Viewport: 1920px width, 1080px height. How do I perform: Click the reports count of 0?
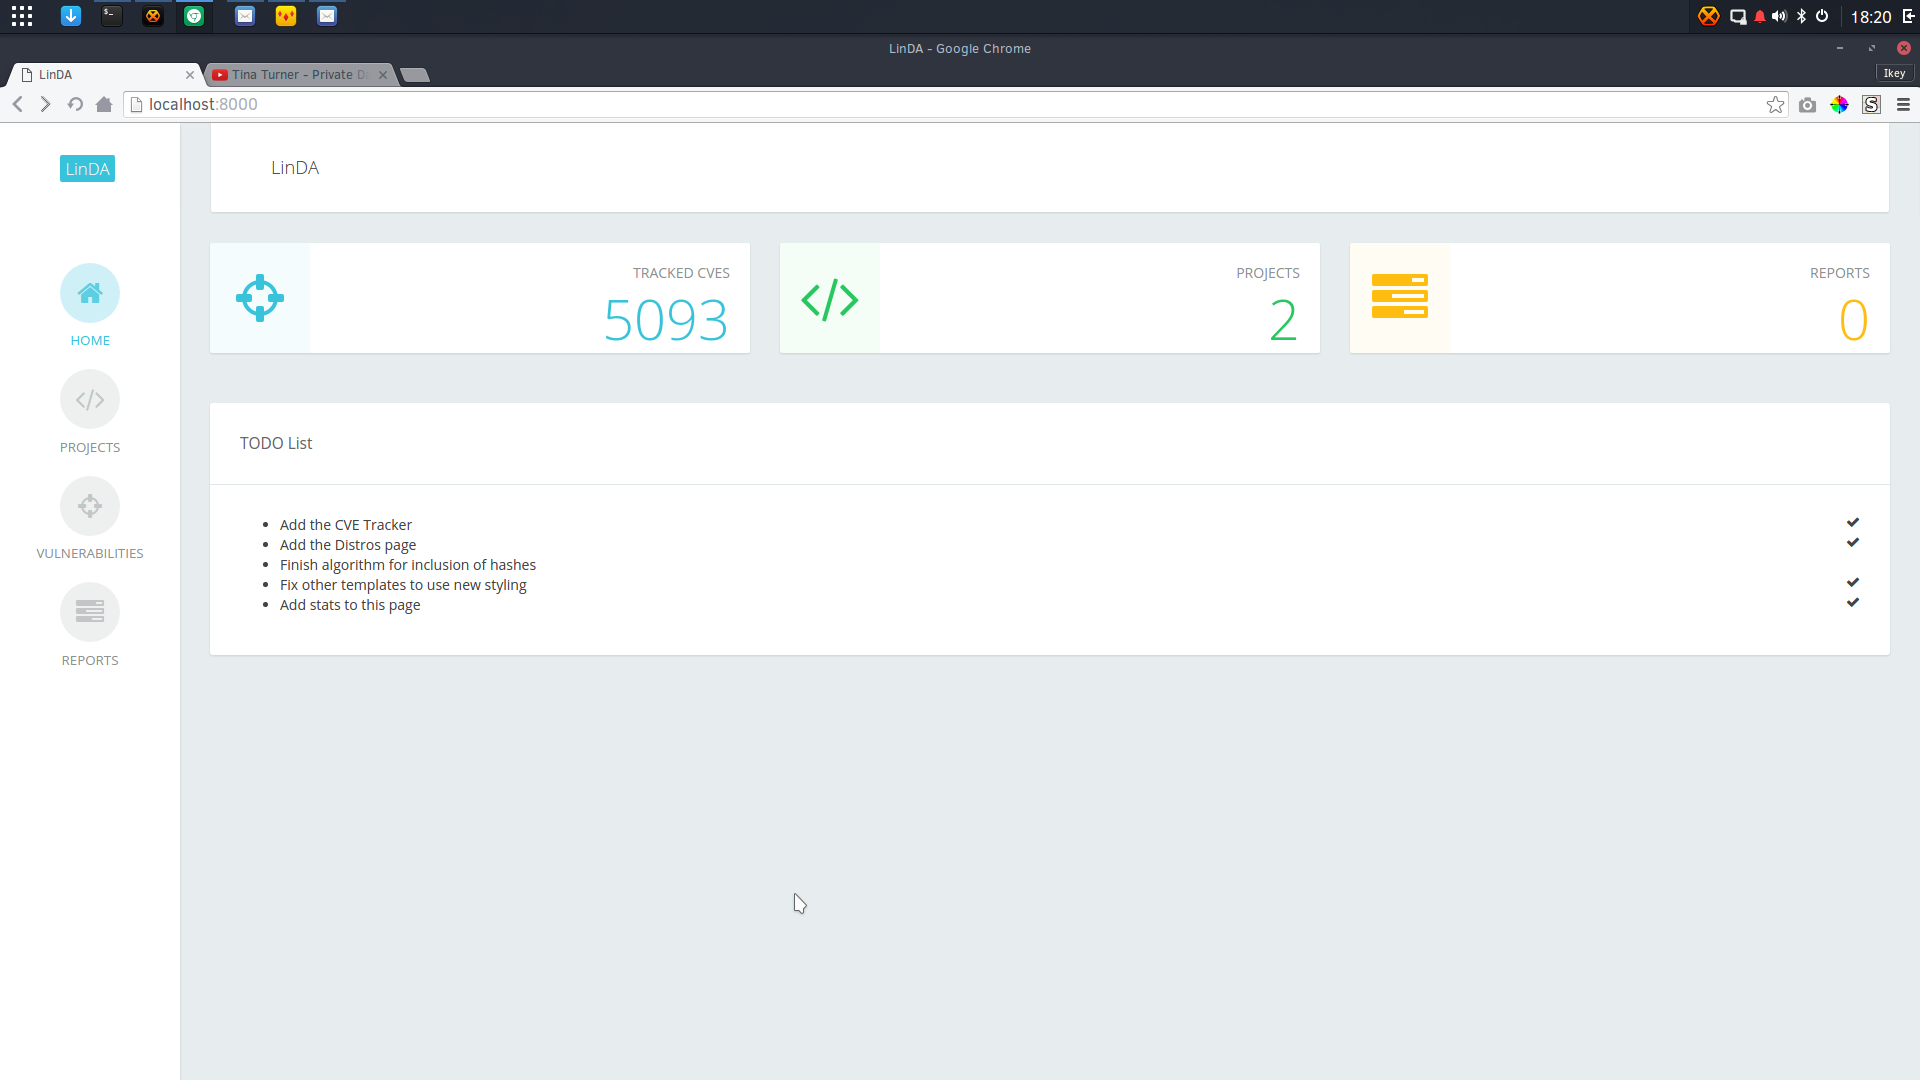tap(1854, 320)
